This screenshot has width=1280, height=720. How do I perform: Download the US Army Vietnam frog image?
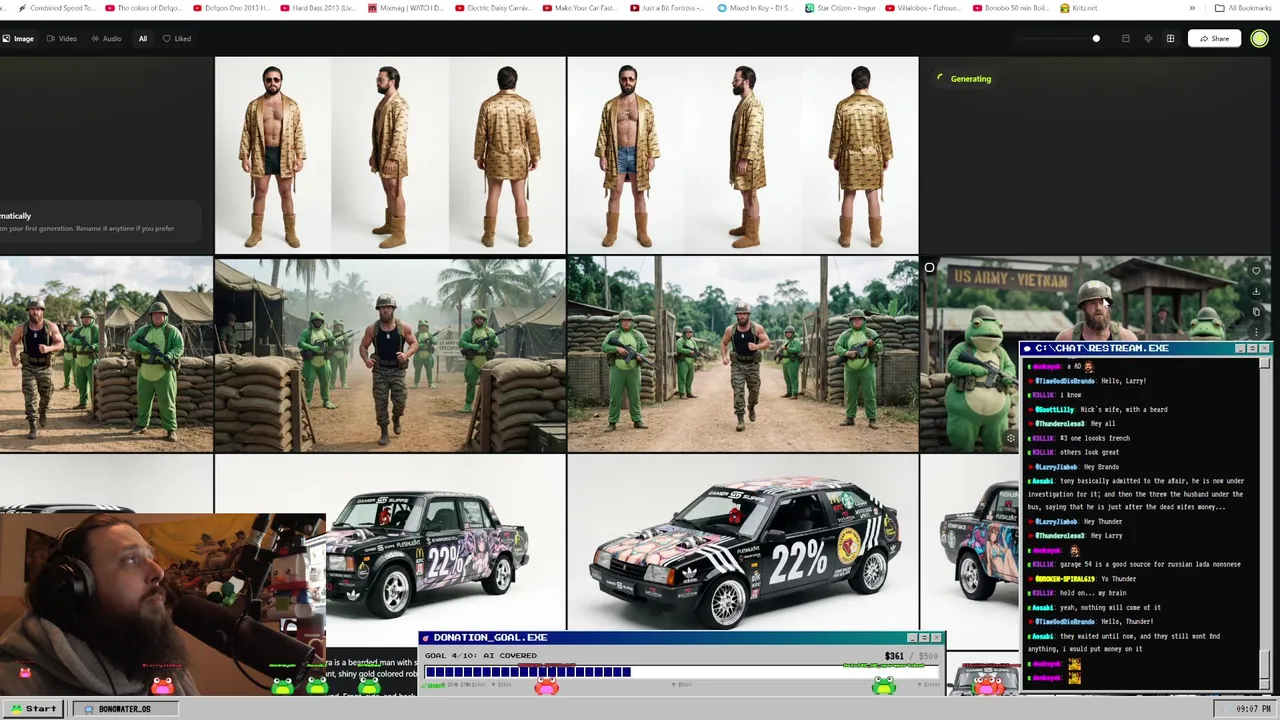[x=1256, y=291]
